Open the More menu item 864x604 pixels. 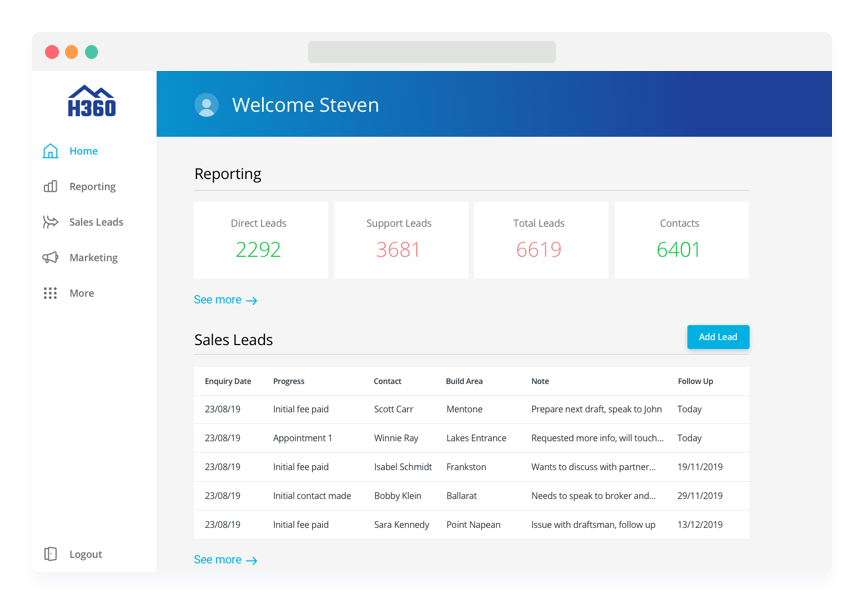[82, 293]
